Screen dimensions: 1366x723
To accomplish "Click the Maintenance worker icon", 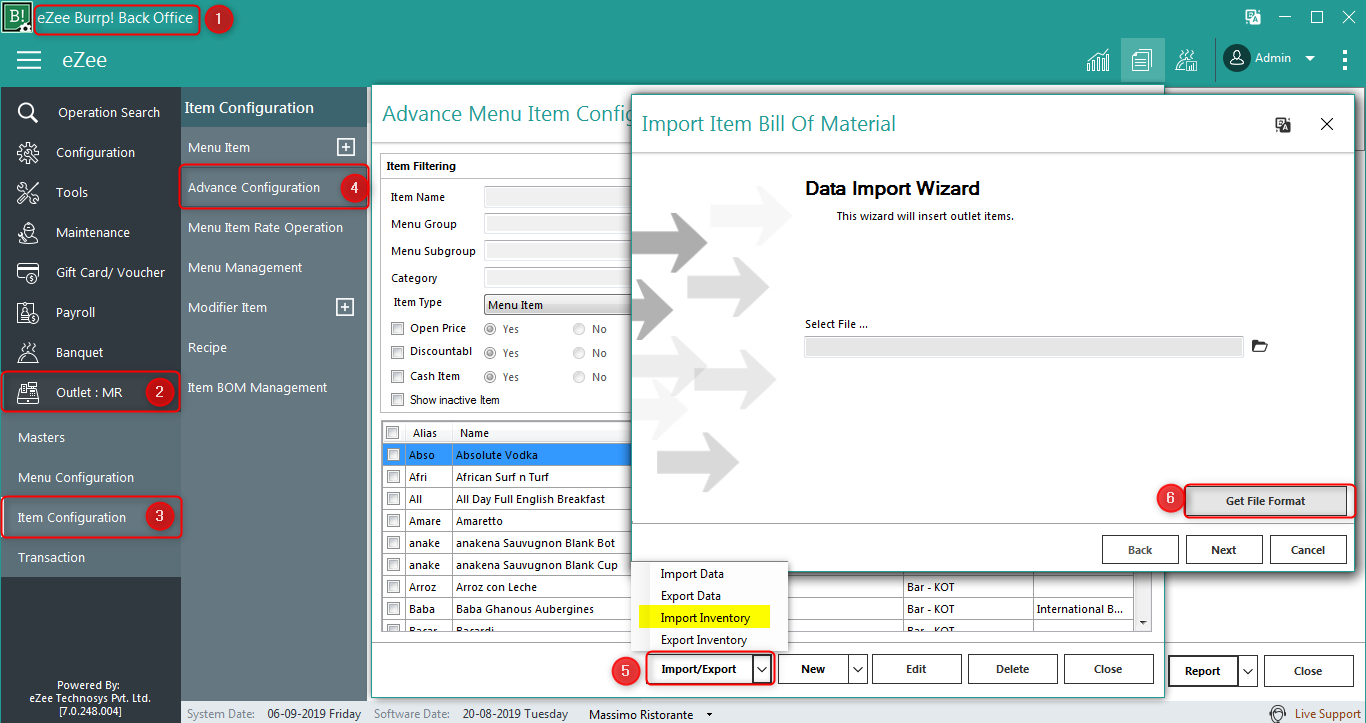I will 28,233.
